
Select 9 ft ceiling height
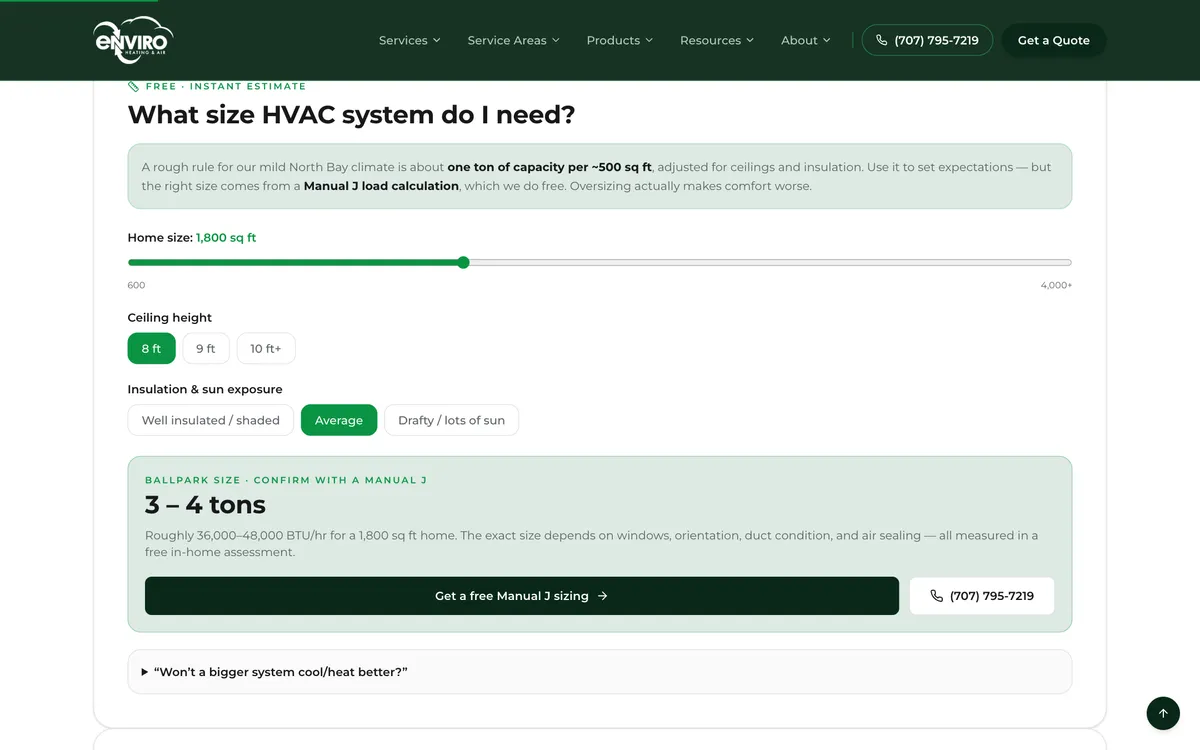tap(206, 349)
